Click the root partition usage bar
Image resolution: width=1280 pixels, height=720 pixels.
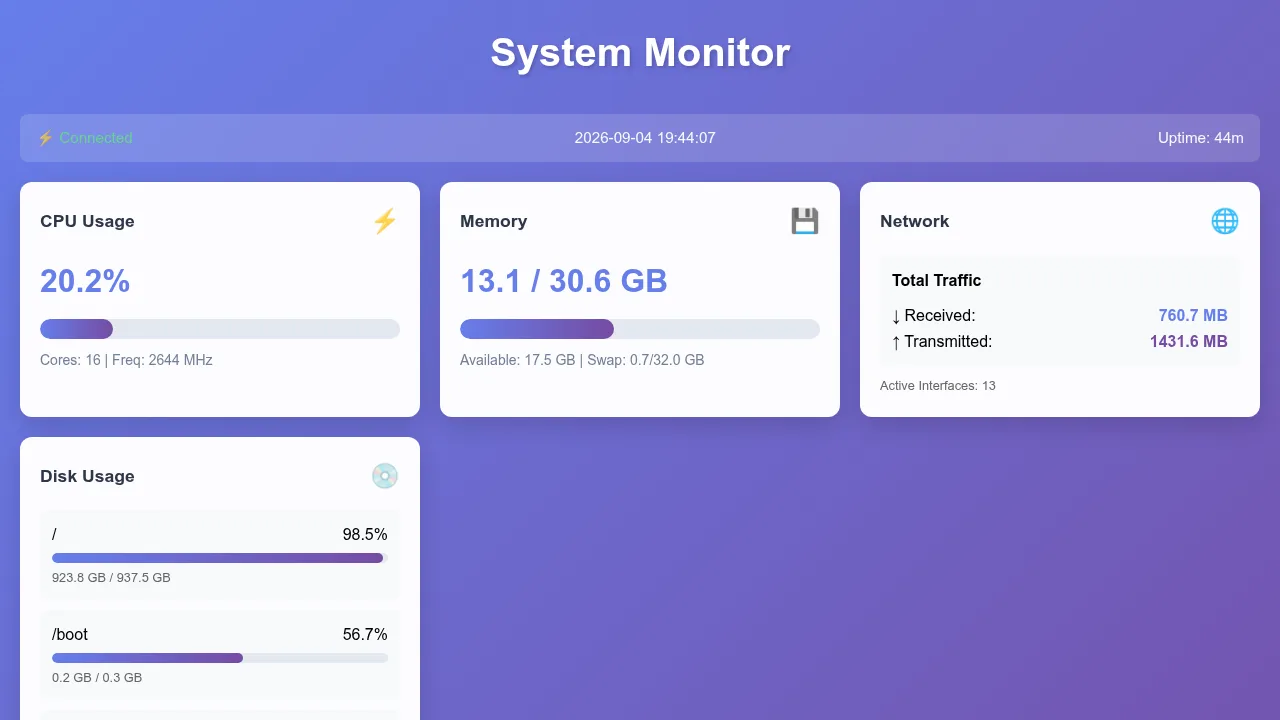pyautogui.click(x=220, y=558)
